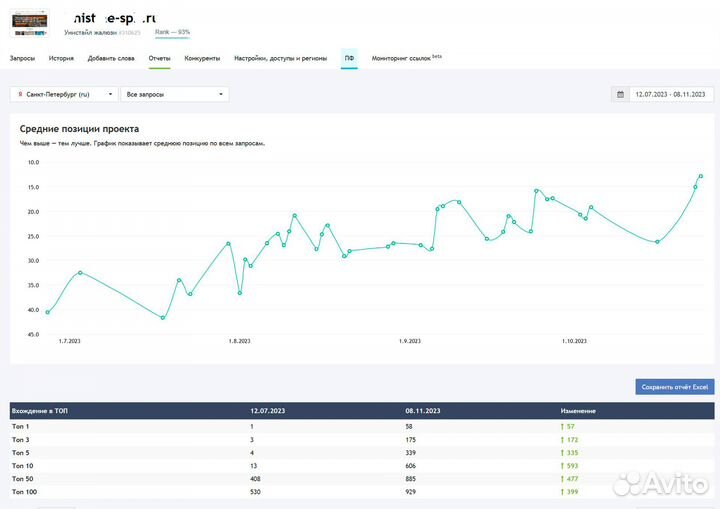Select the Отчеты tab
Screen dimensions: 720x509
pos(160,59)
